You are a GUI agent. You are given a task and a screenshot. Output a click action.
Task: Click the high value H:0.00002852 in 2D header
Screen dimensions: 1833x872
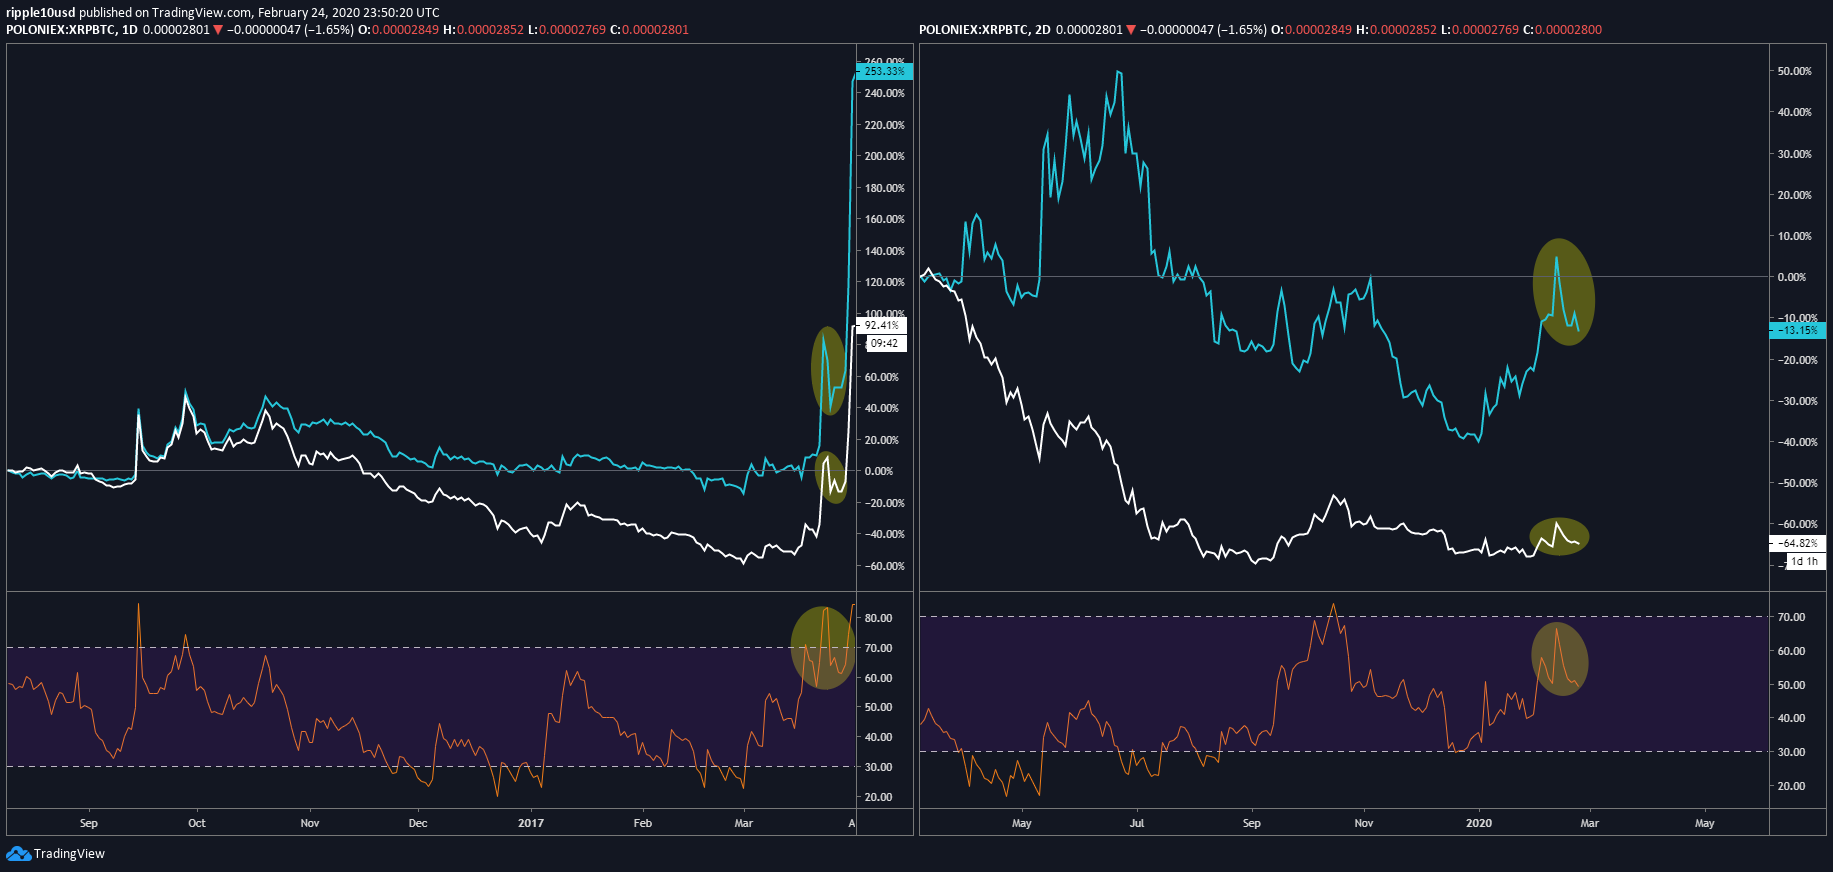(x=1396, y=30)
